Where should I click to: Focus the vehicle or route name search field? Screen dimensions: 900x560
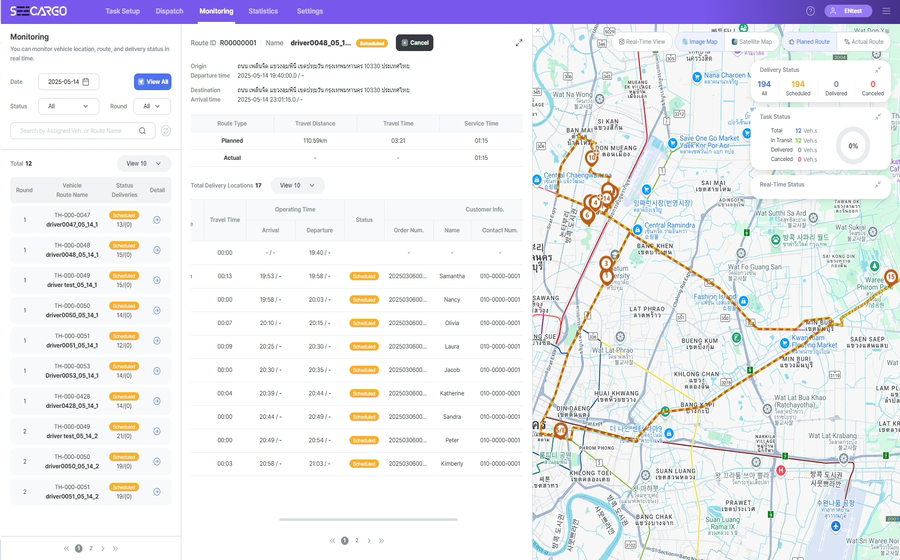[83, 131]
